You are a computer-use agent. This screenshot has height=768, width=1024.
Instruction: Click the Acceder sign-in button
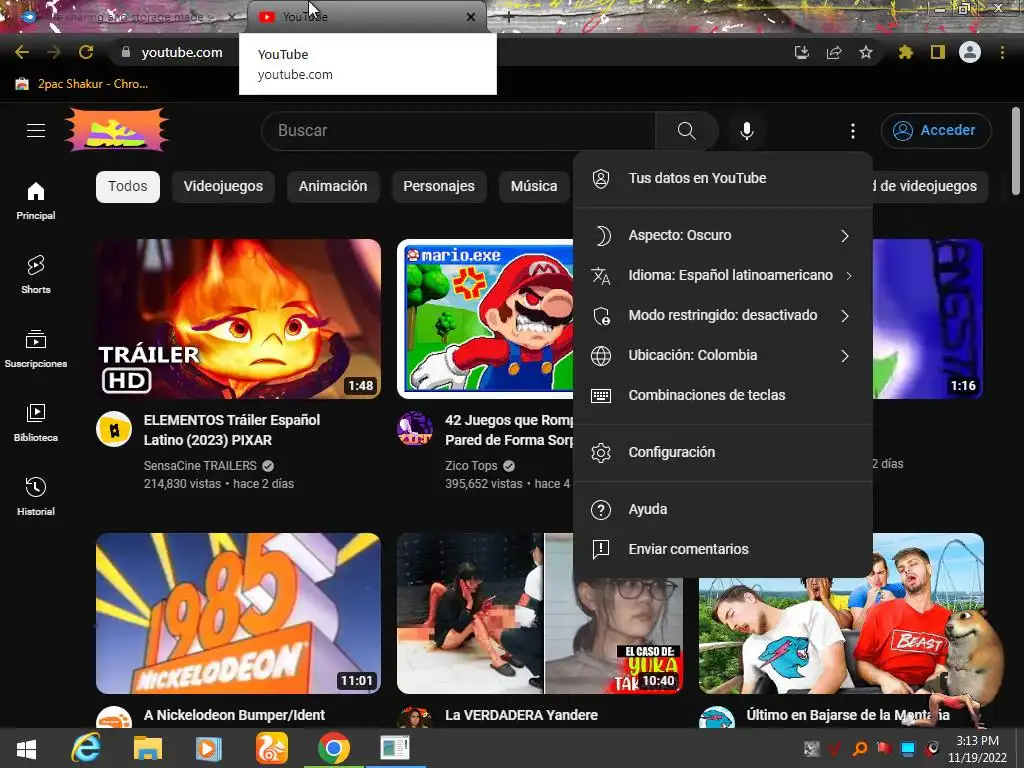(936, 131)
